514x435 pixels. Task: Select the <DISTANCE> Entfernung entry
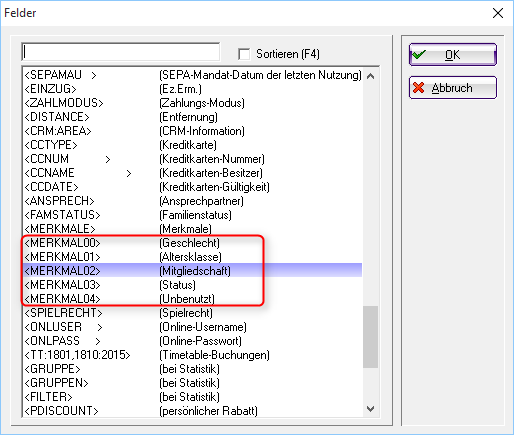pos(193,117)
